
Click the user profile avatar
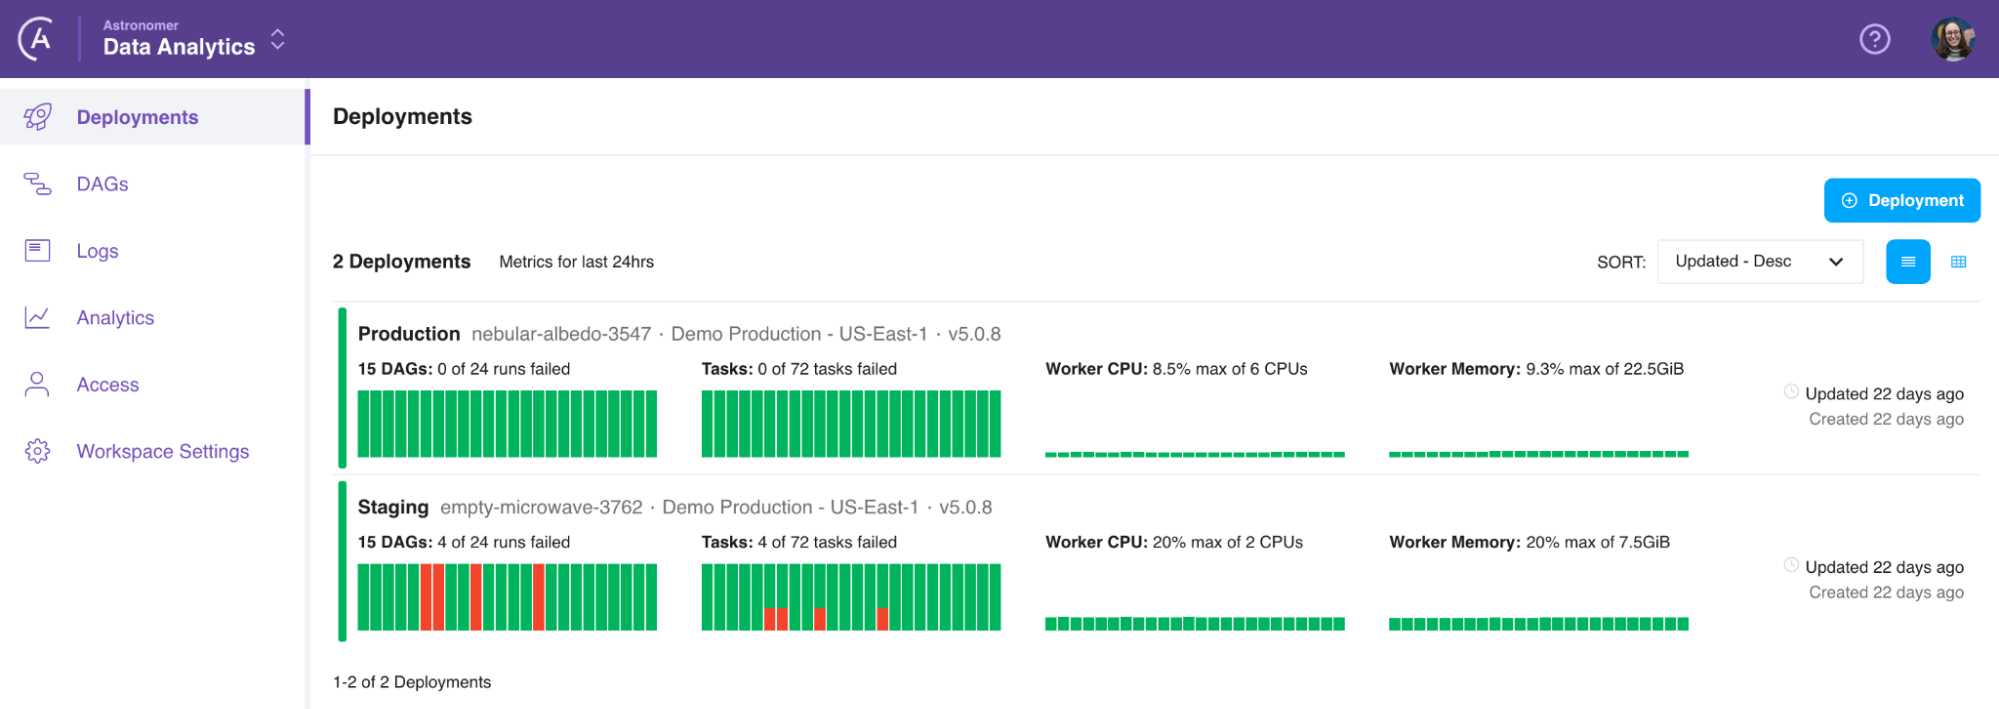[x=1951, y=39]
